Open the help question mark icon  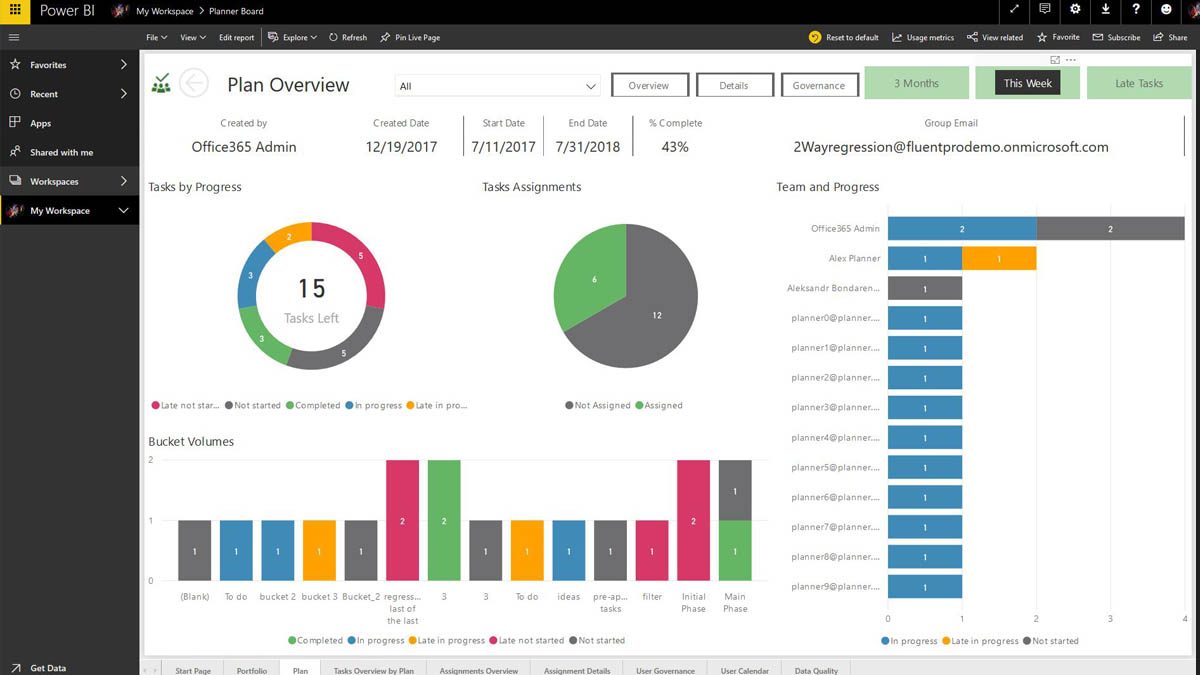coord(1136,10)
